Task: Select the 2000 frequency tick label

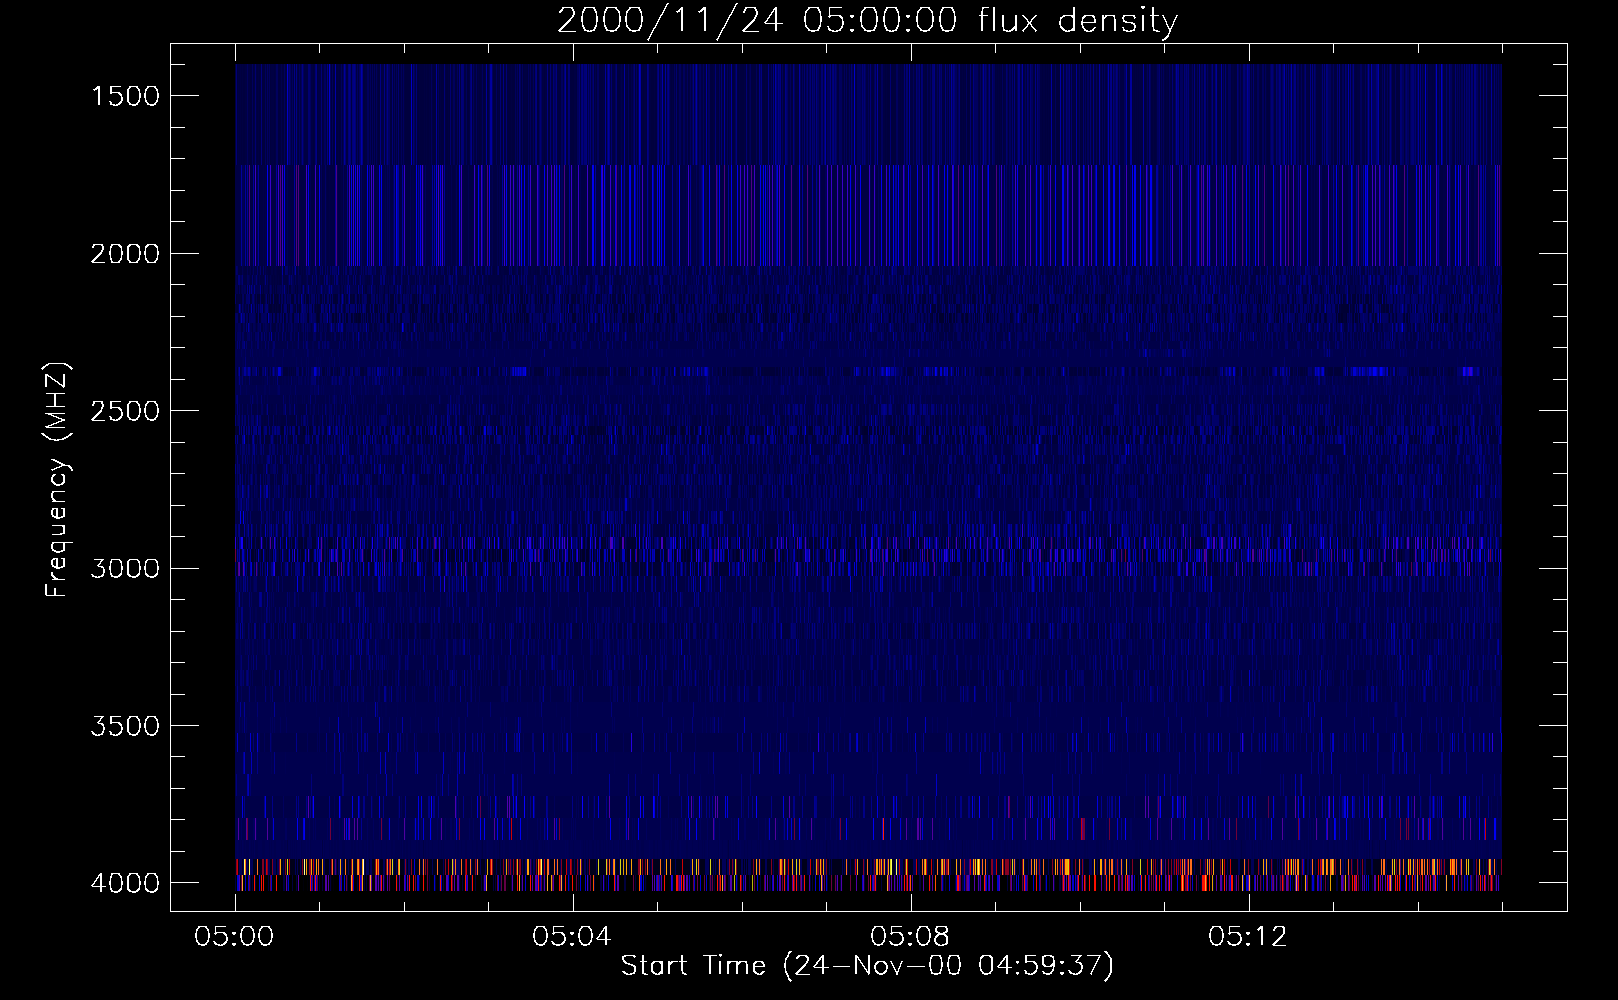Action: coord(125,254)
